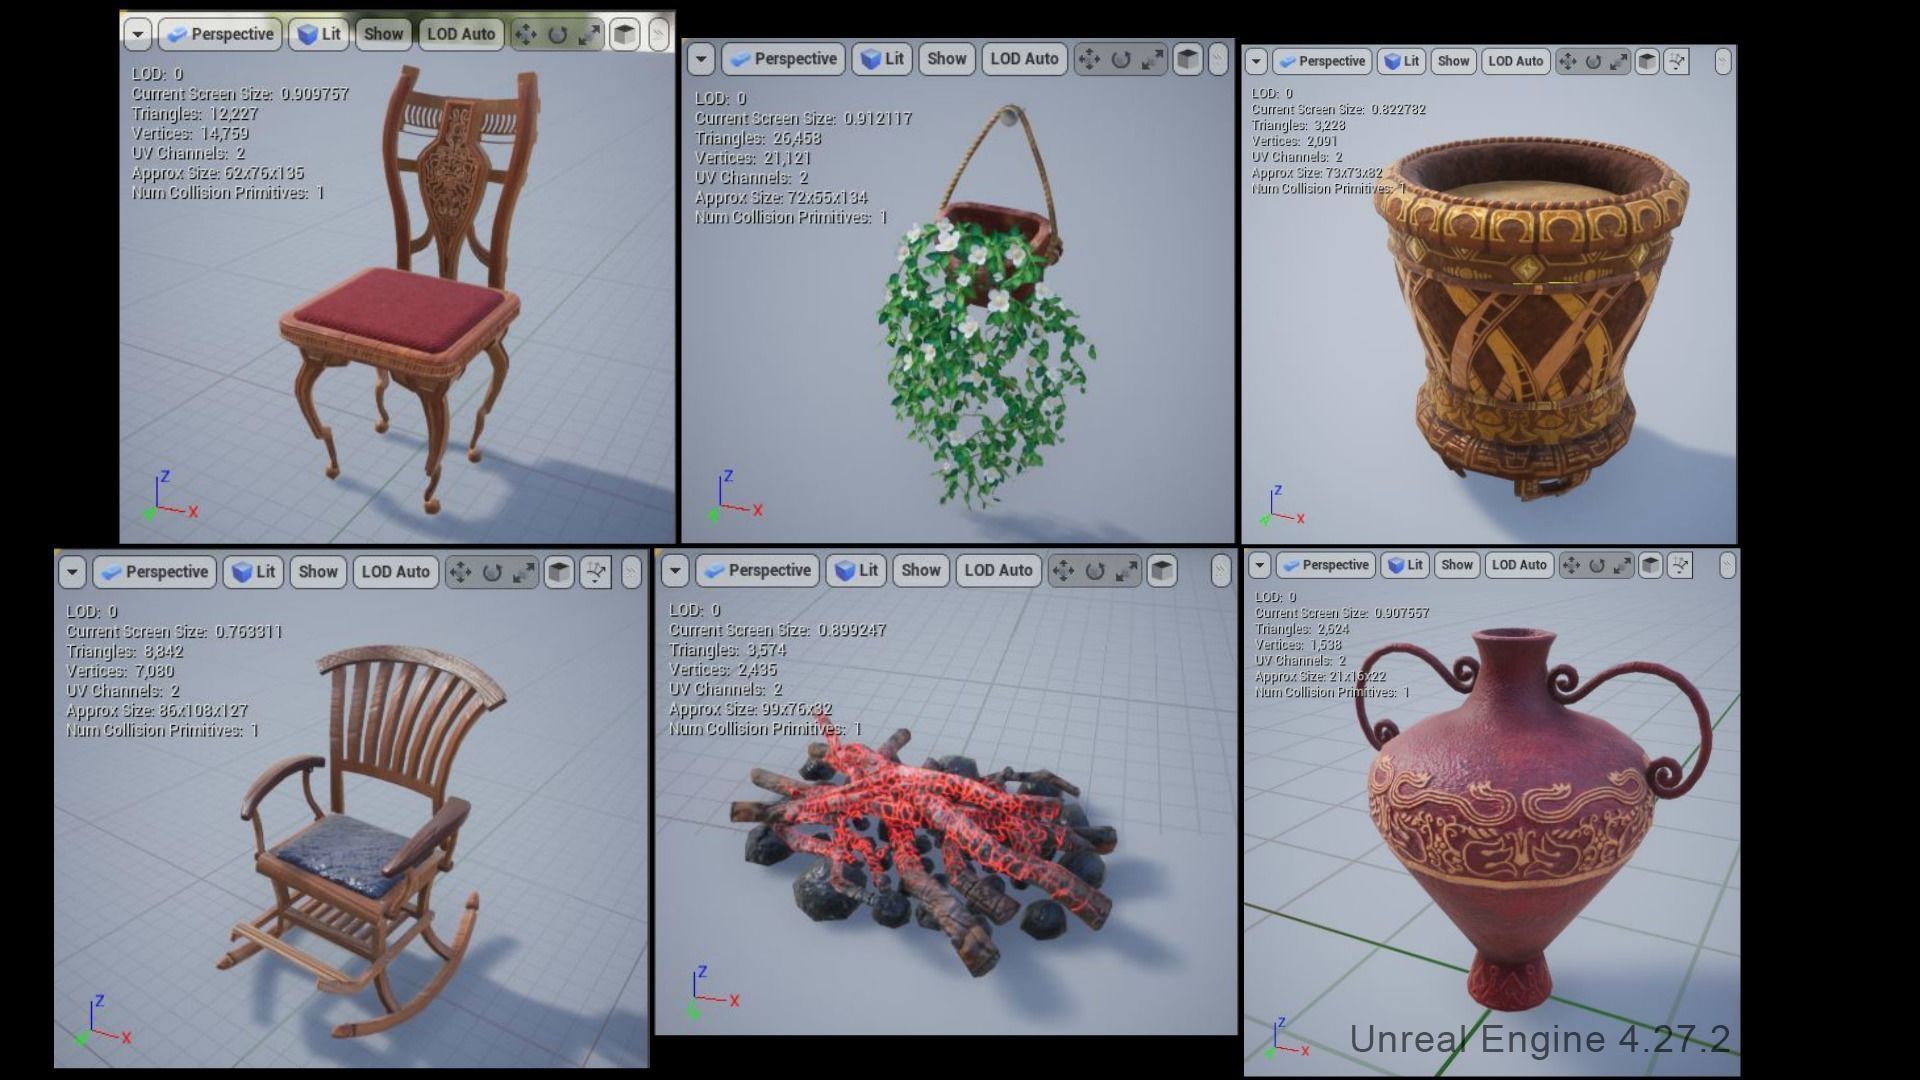Click the toolbar overflow chevron in the rocking chair viewport
This screenshot has width=1920, height=1080.
click(631, 572)
